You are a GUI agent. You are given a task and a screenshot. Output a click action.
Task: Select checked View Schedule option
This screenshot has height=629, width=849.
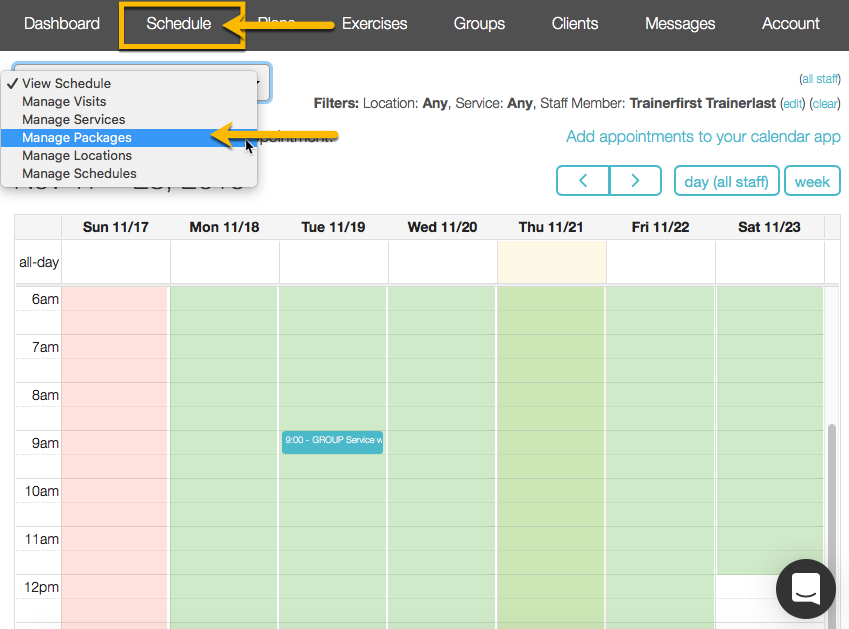(66, 83)
